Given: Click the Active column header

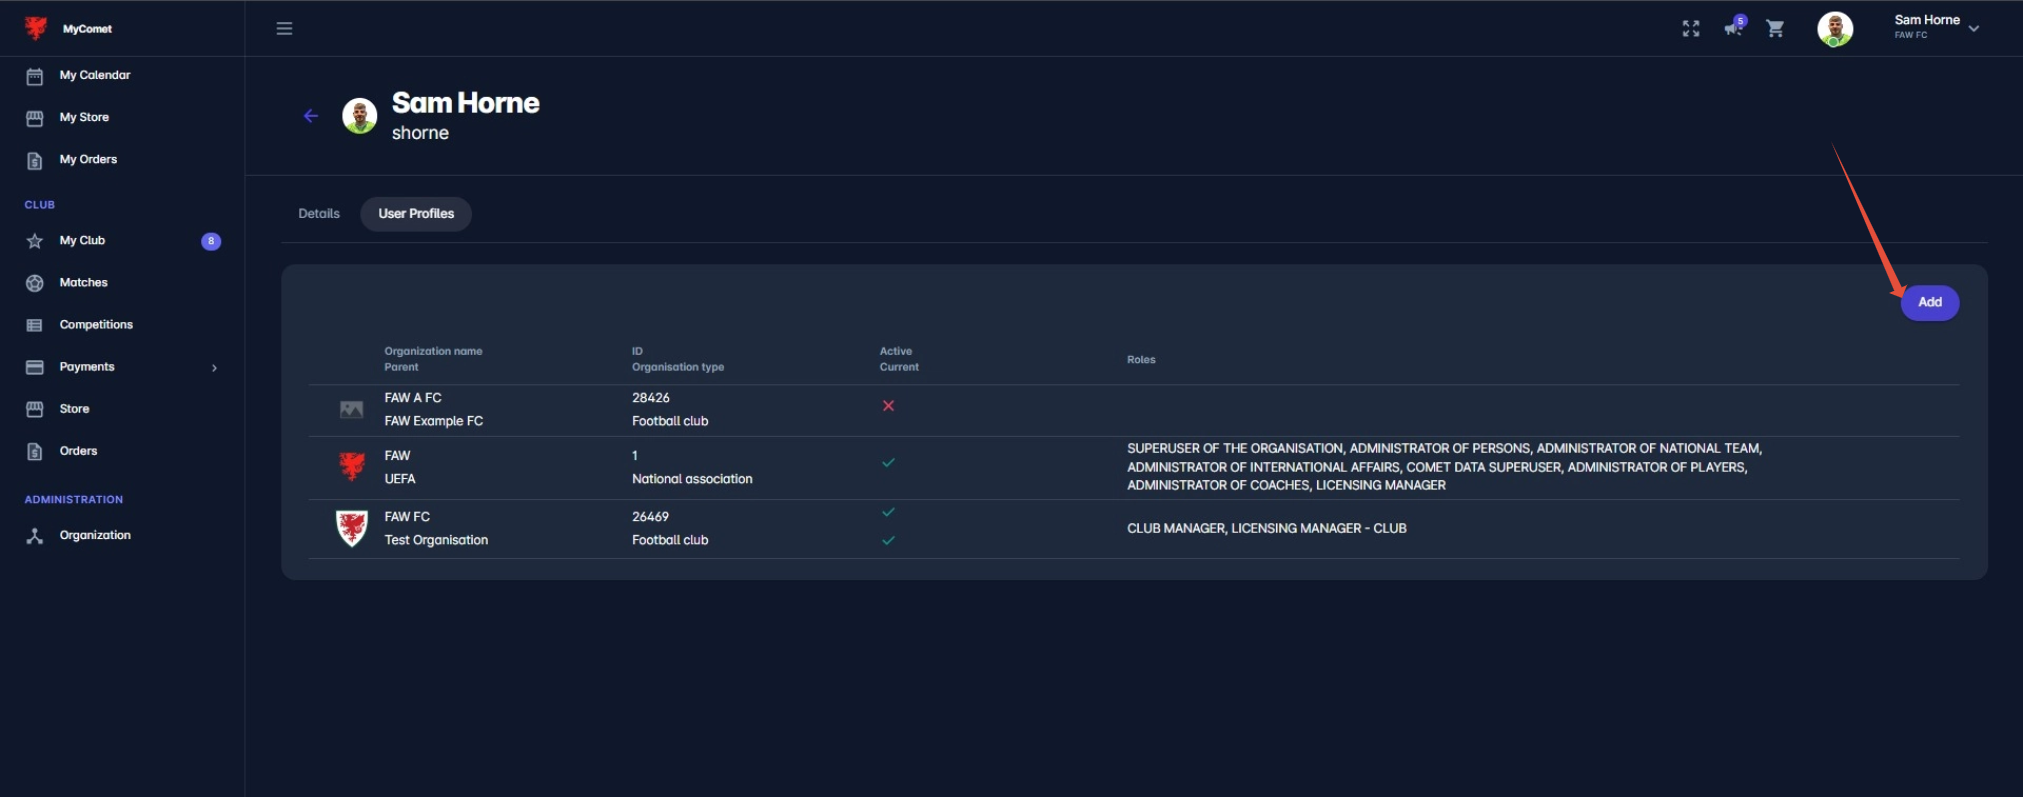Looking at the screenshot, I should (896, 351).
